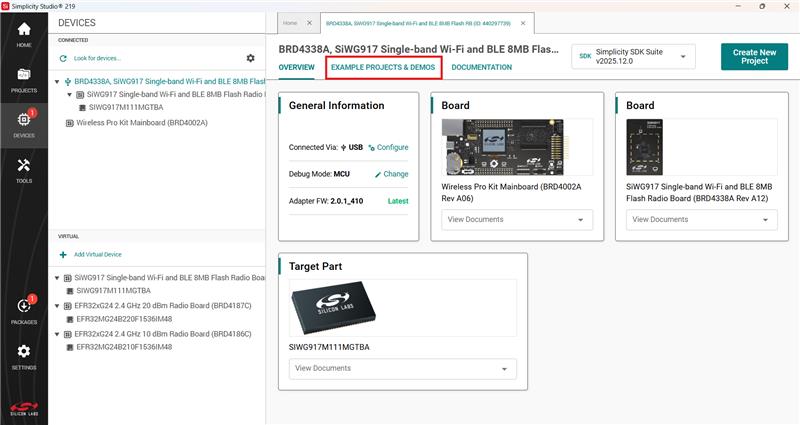The image size is (800, 425).
Task: Open Packages in the left sidebar
Action: 23,310
